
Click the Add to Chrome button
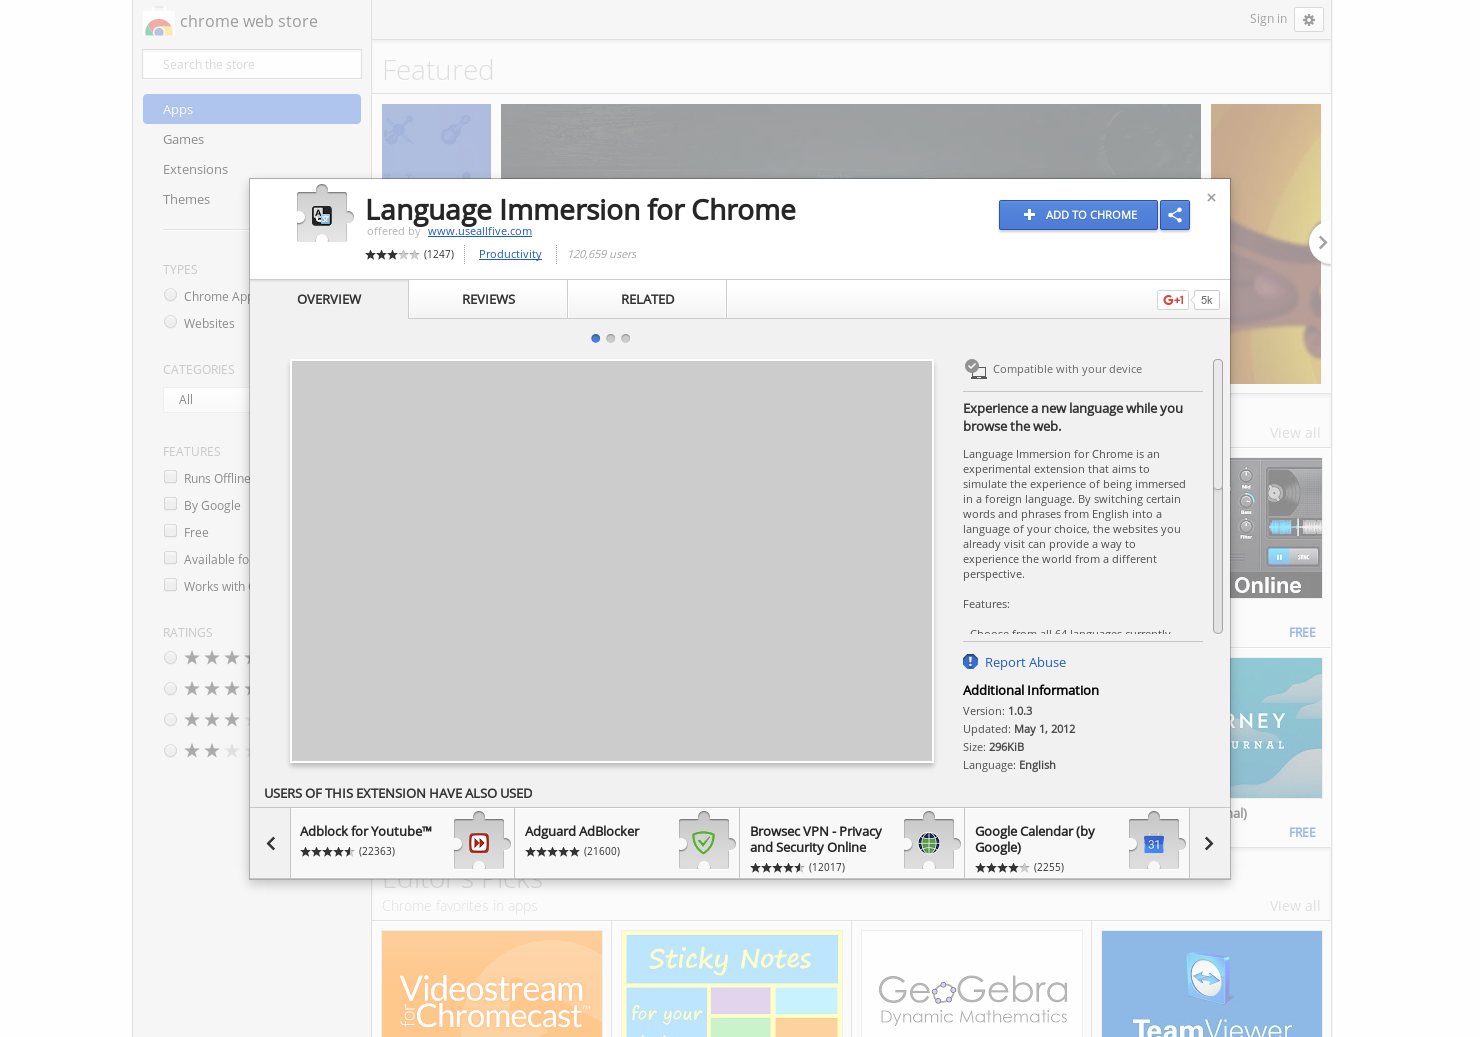(1078, 215)
